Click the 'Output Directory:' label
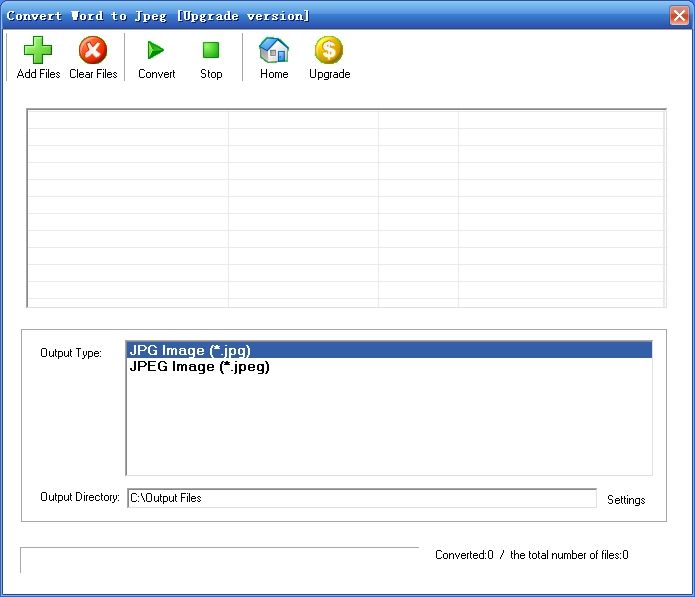Viewport: 695px width, 597px height. coord(80,497)
